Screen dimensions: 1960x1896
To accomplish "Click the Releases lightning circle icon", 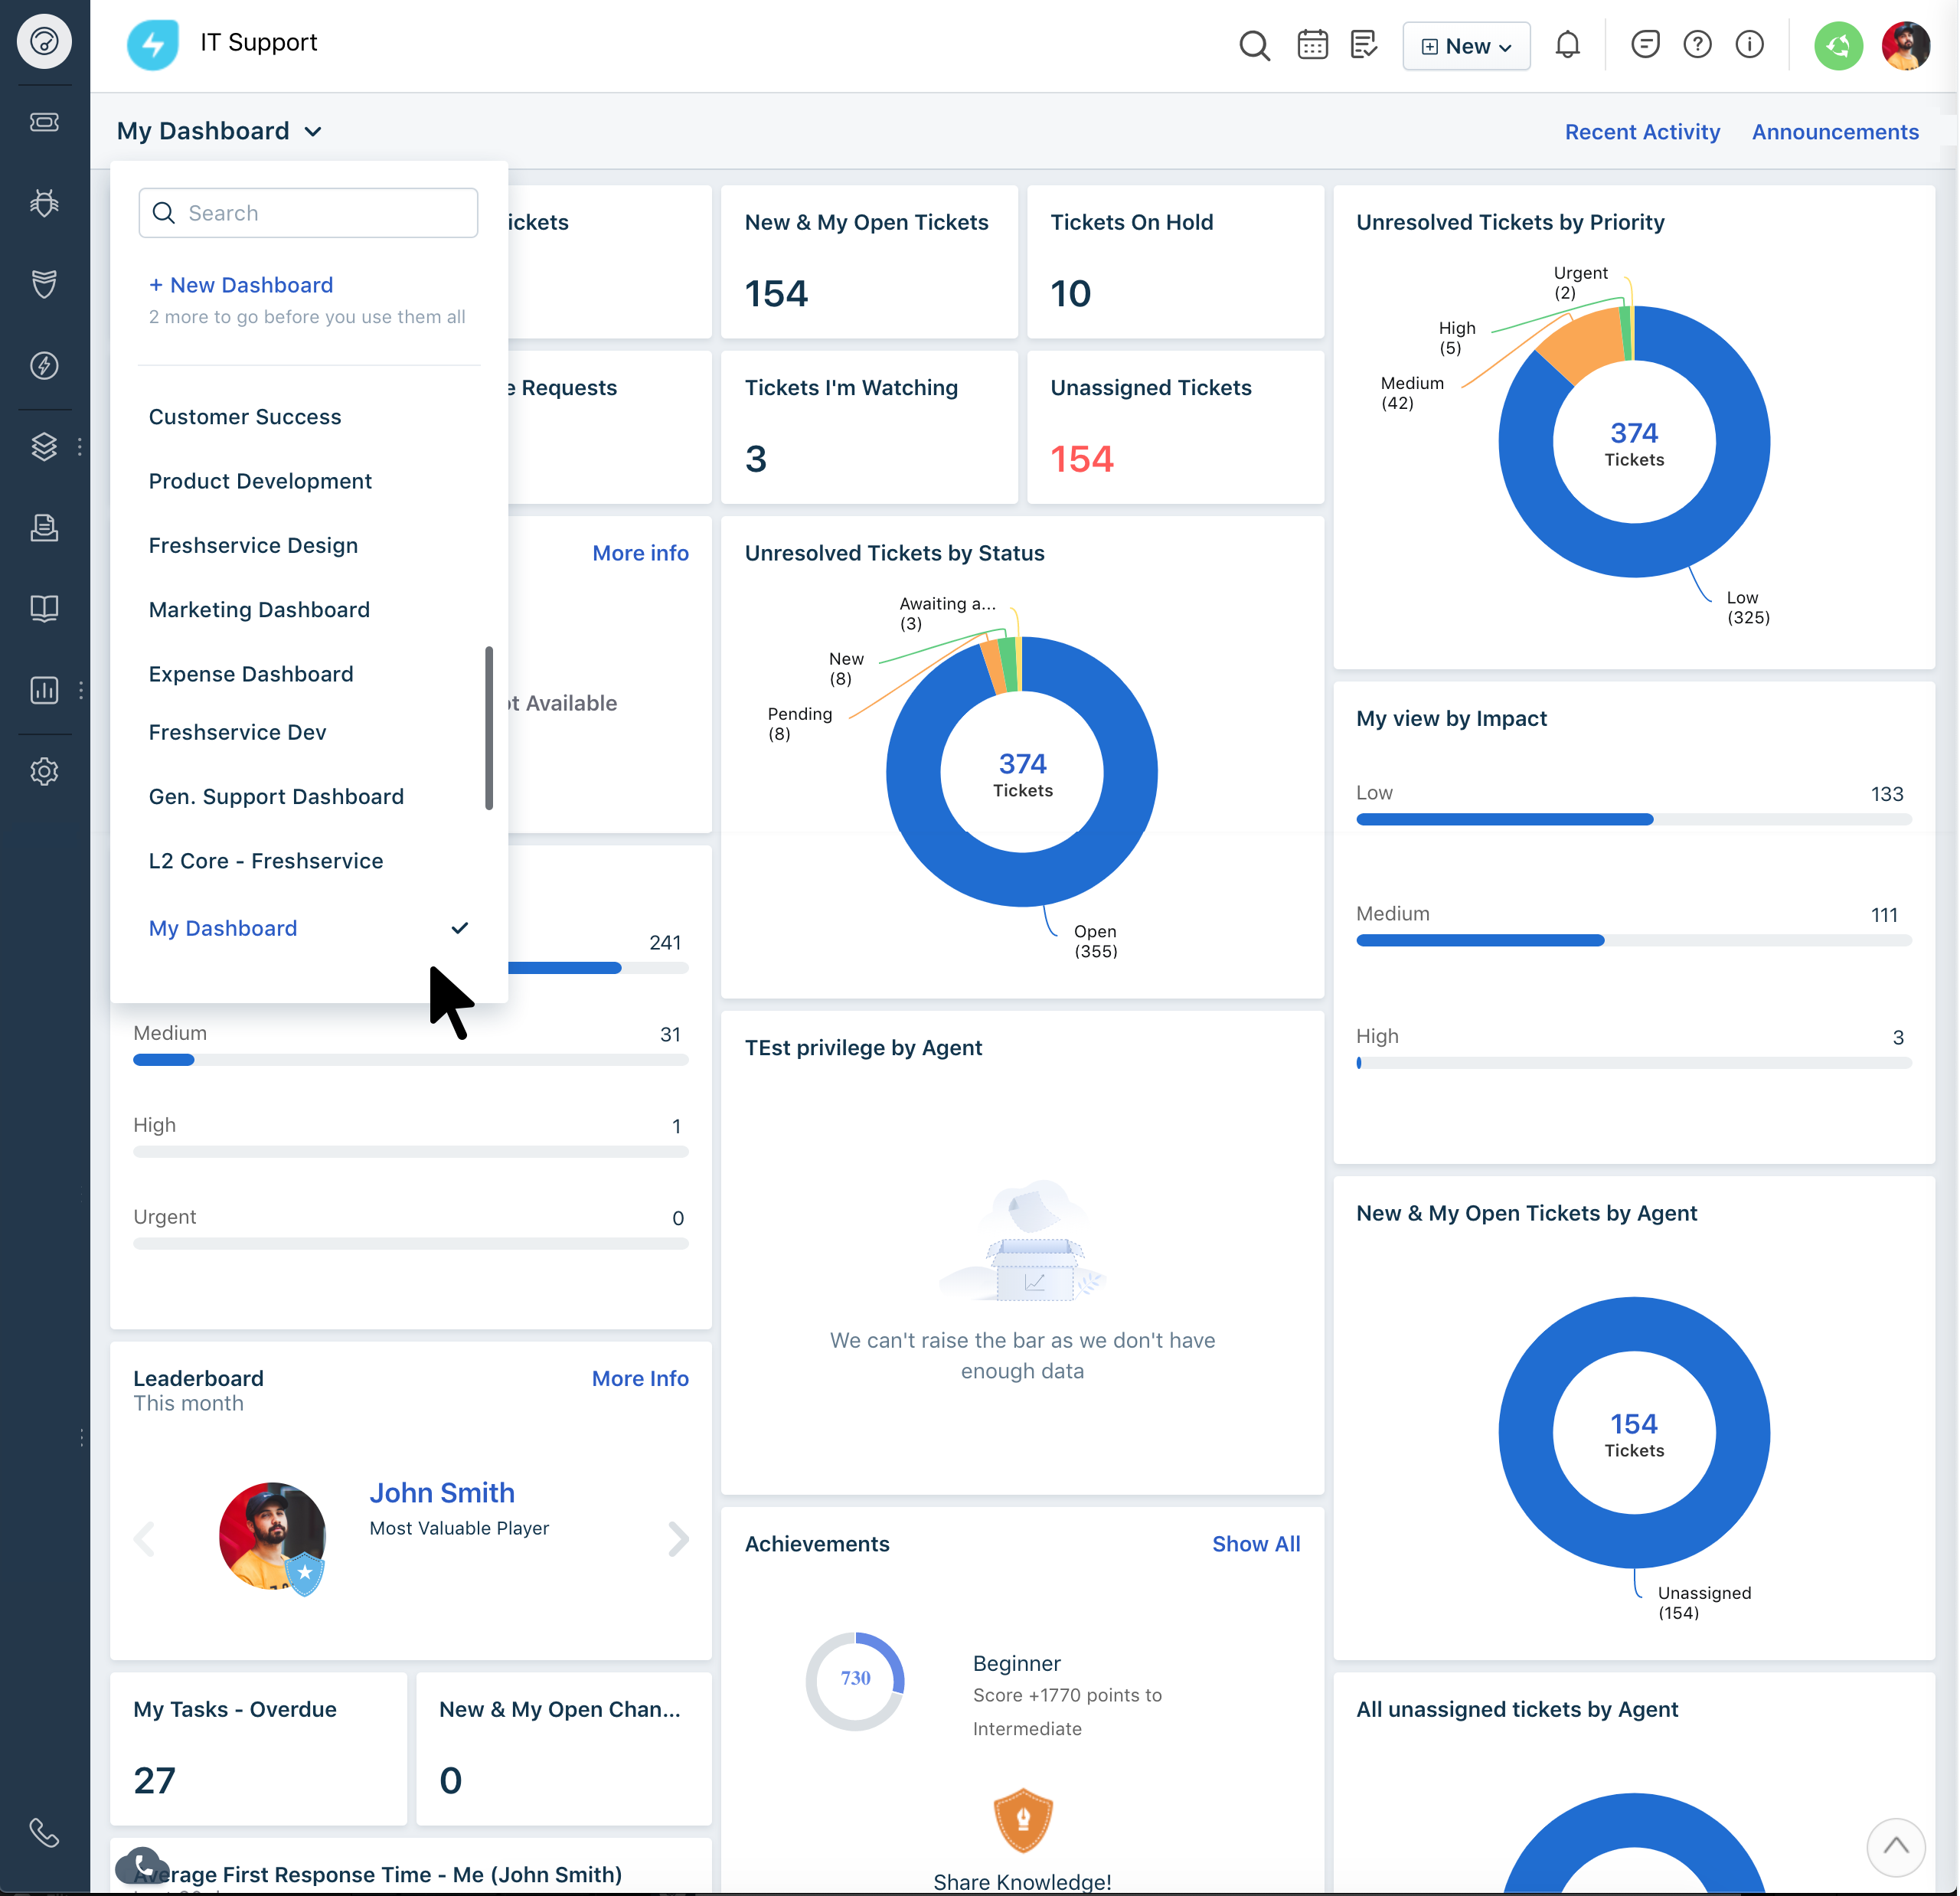I will point(44,365).
